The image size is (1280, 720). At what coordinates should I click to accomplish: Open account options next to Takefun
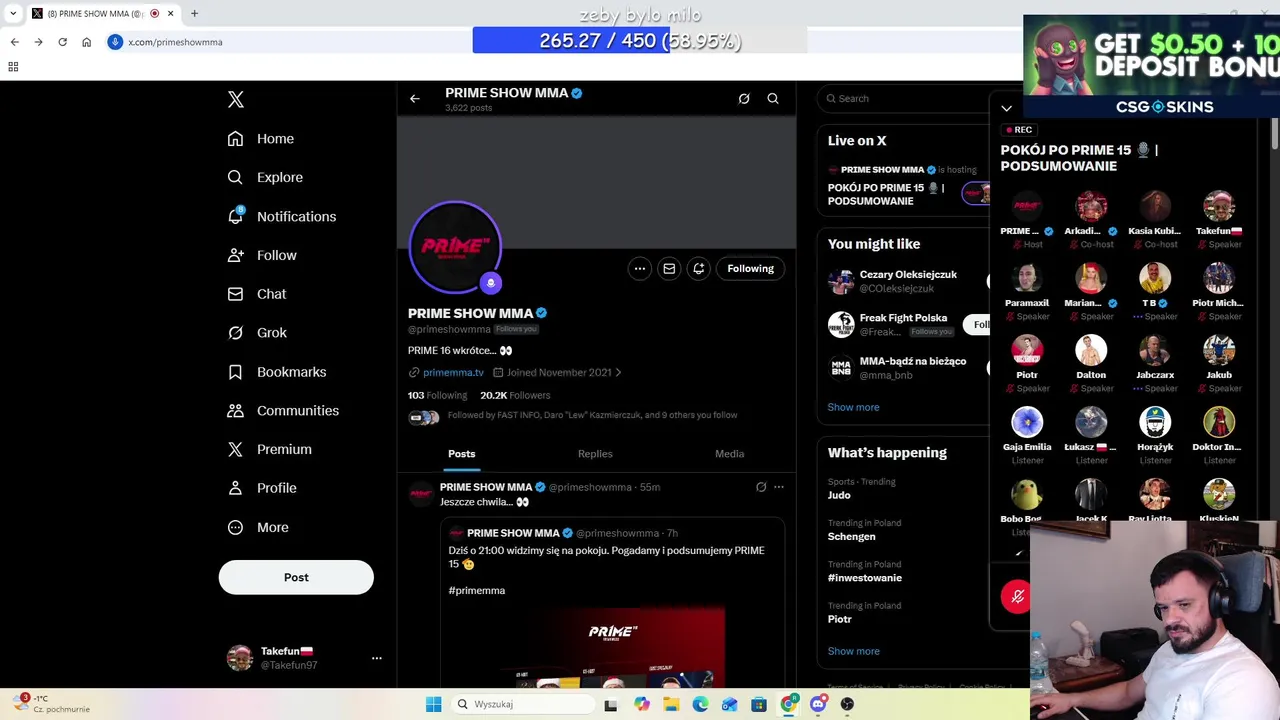377,658
